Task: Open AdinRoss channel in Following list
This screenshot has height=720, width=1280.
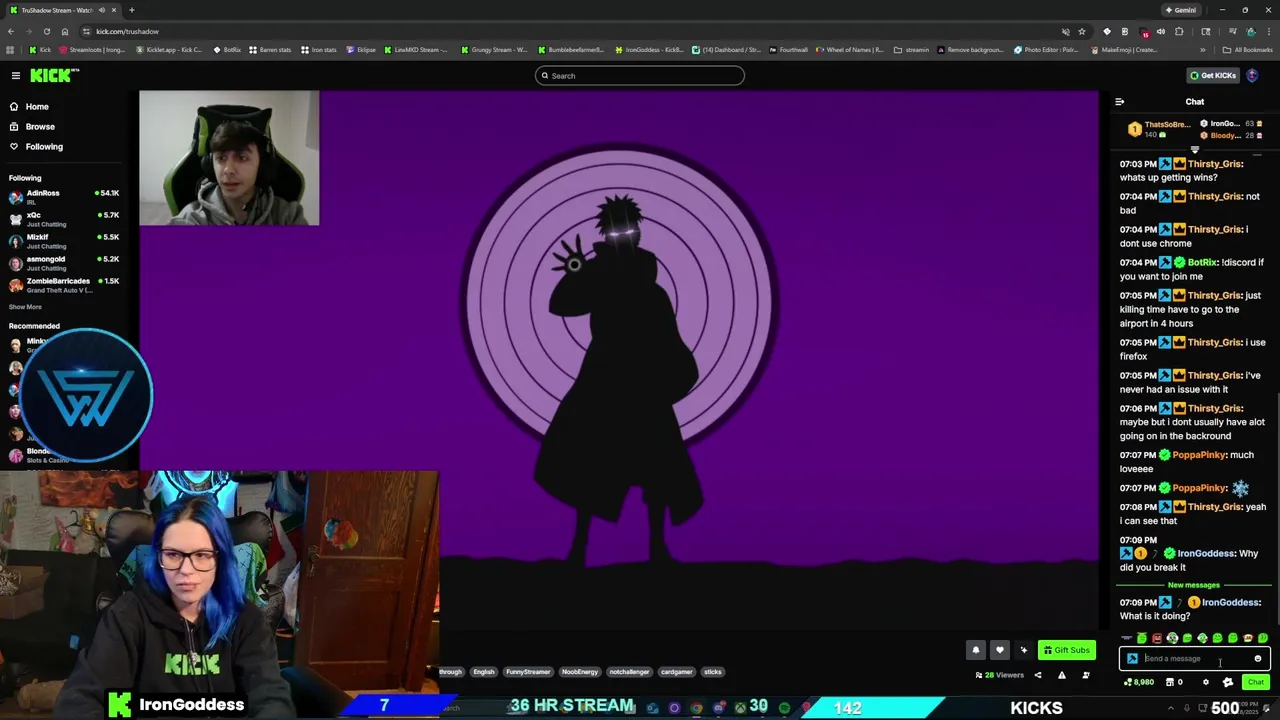Action: click(x=64, y=196)
